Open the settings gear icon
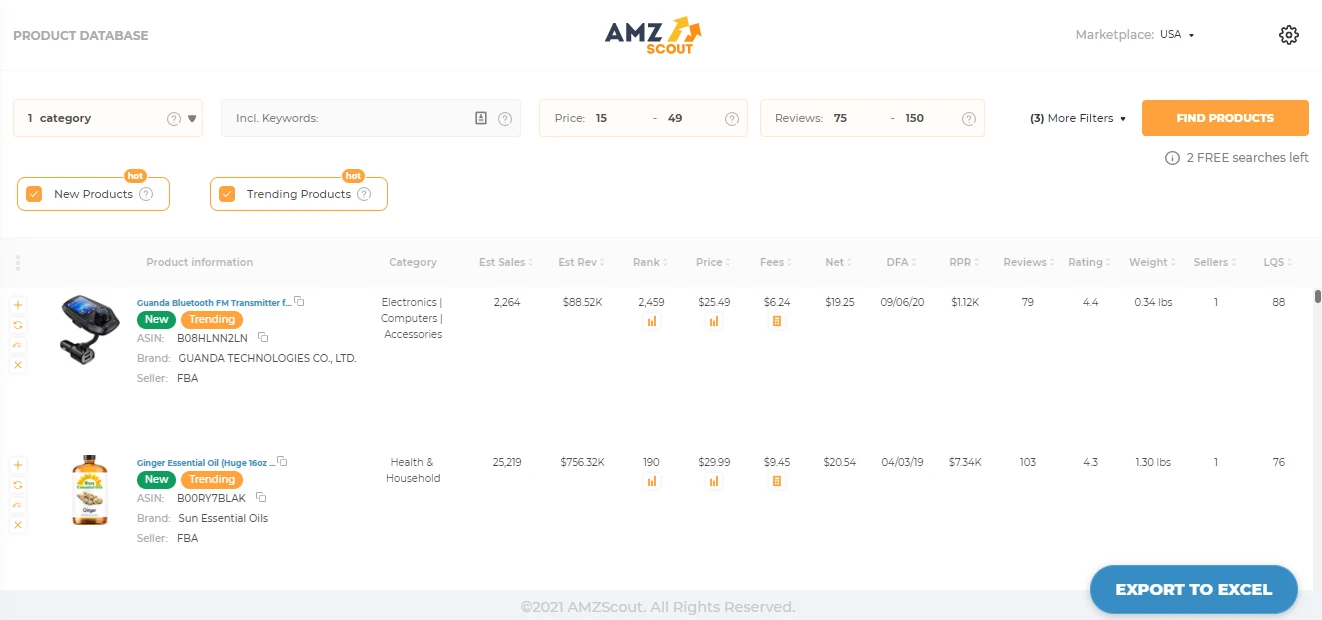The image size is (1322, 620). (1289, 35)
